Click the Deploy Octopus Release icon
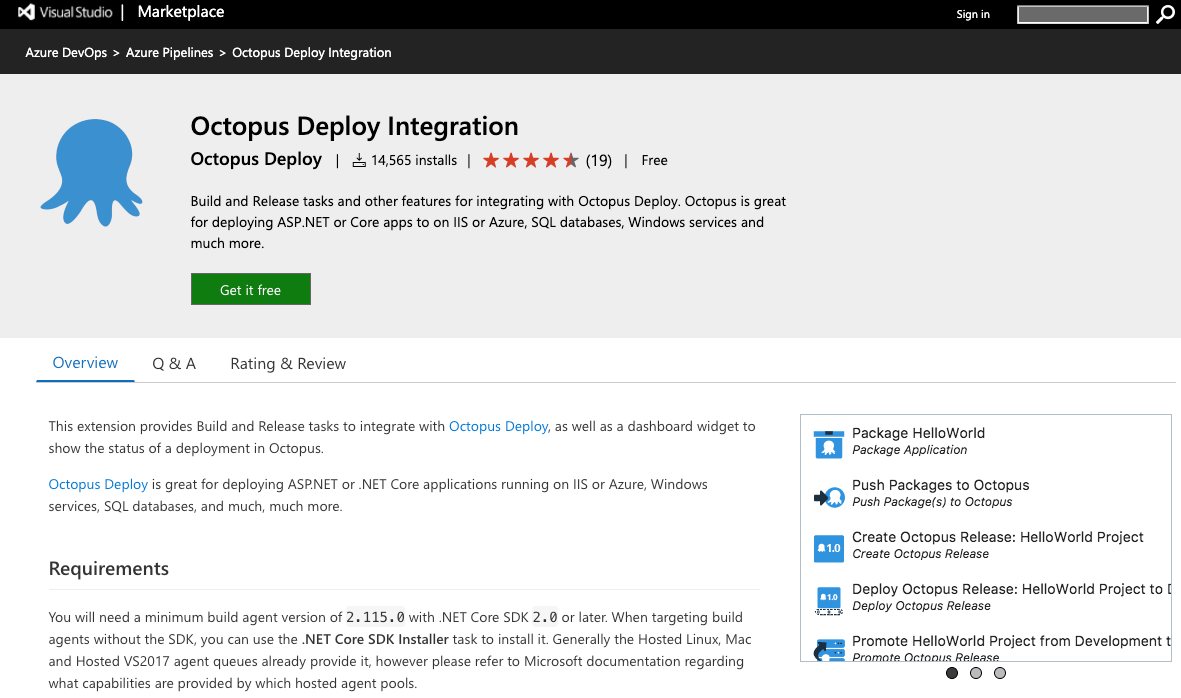The width and height of the screenshot is (1181, 698). [x=829, y=601]
